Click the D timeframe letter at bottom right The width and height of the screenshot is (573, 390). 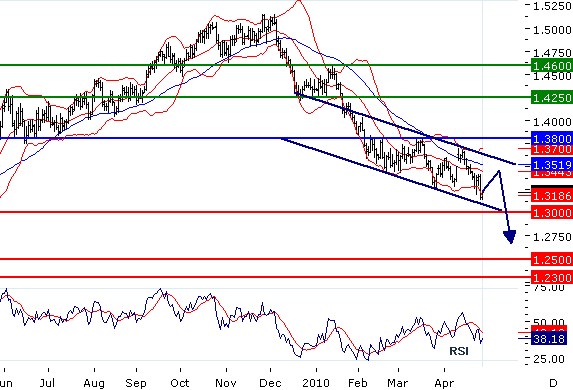(x=553, y=383)
